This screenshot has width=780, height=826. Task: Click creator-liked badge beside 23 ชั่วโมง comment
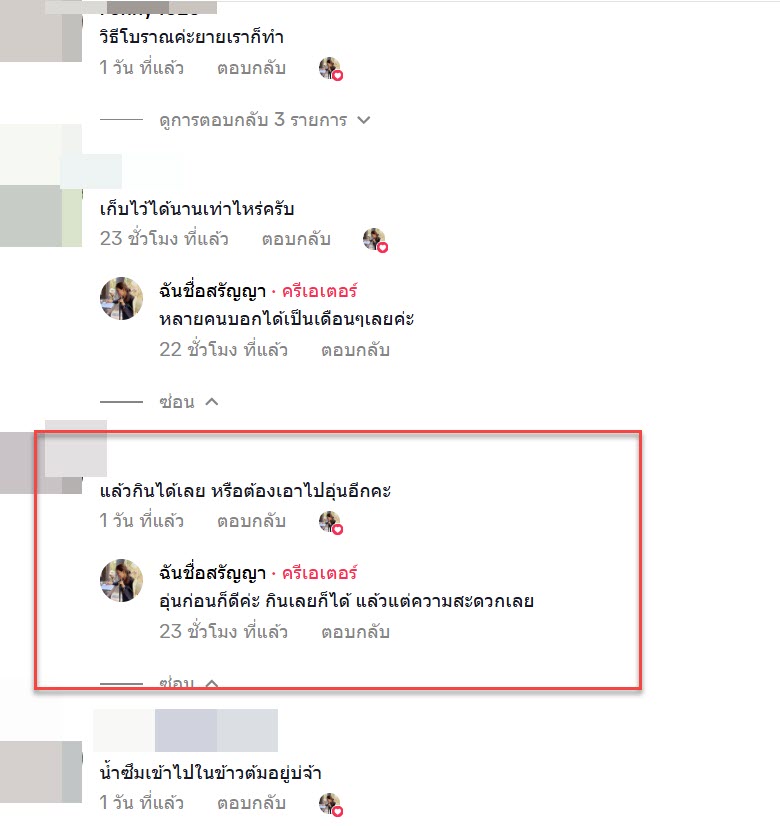(376, 240)
